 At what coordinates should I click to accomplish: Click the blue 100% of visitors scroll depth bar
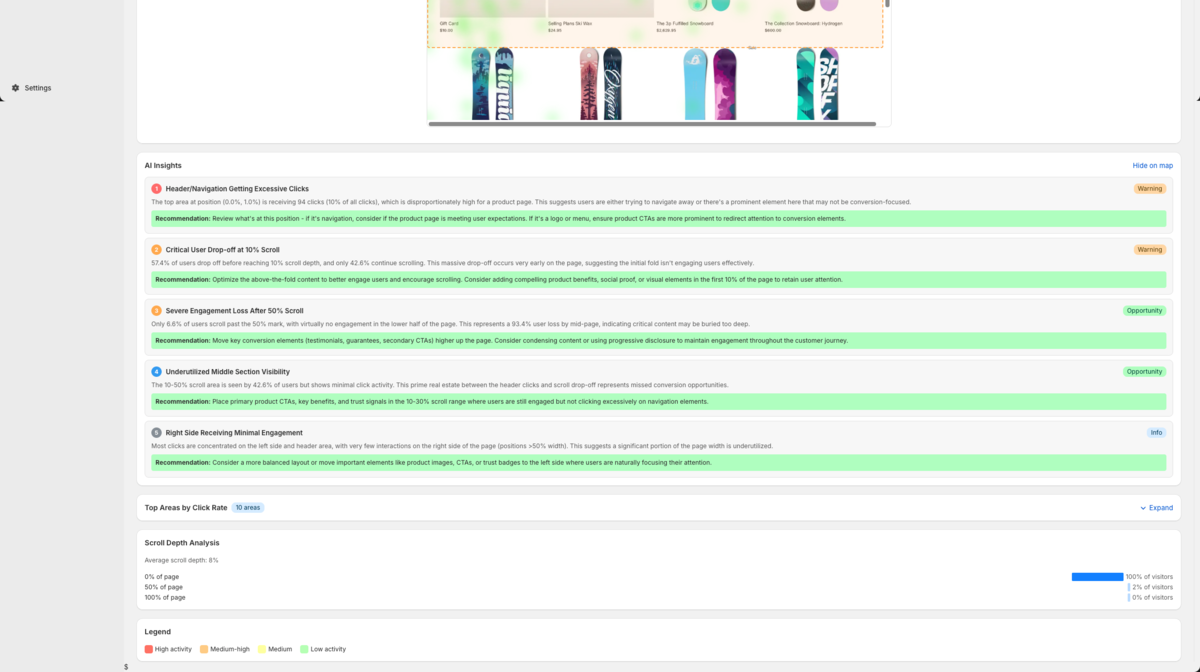tap(1097, 576)
